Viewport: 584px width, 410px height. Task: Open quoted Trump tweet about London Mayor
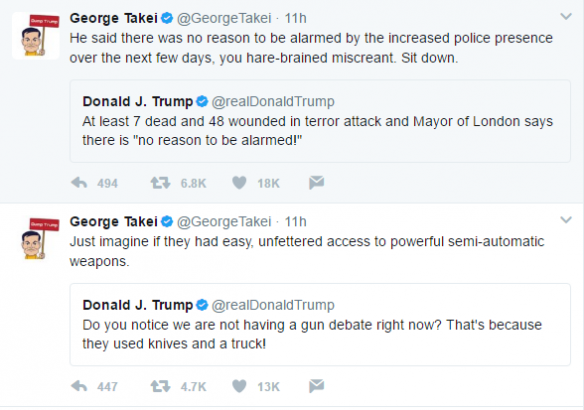tap(320, 121)
